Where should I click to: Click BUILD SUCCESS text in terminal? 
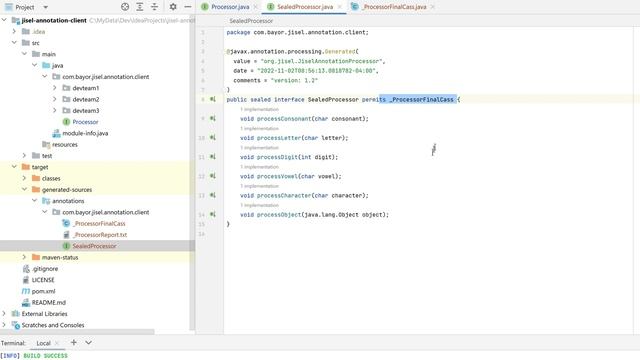point(45,356)
